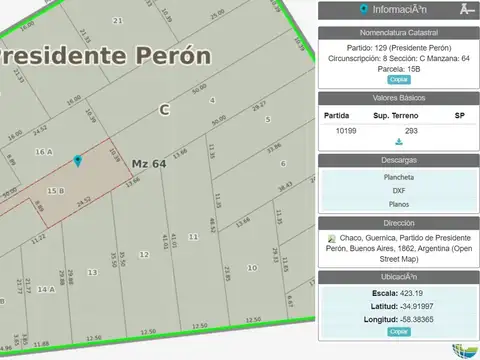
Task: Select parcel 15 B on the map
Action: click(55, 191)
